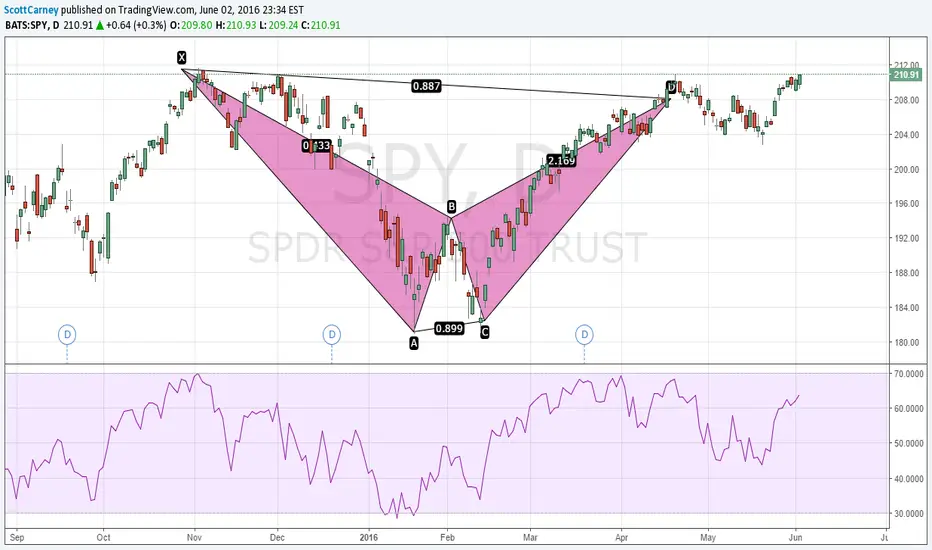Click the 30.0000 RSI axis label
932x550 pixels.
(909, 514)
